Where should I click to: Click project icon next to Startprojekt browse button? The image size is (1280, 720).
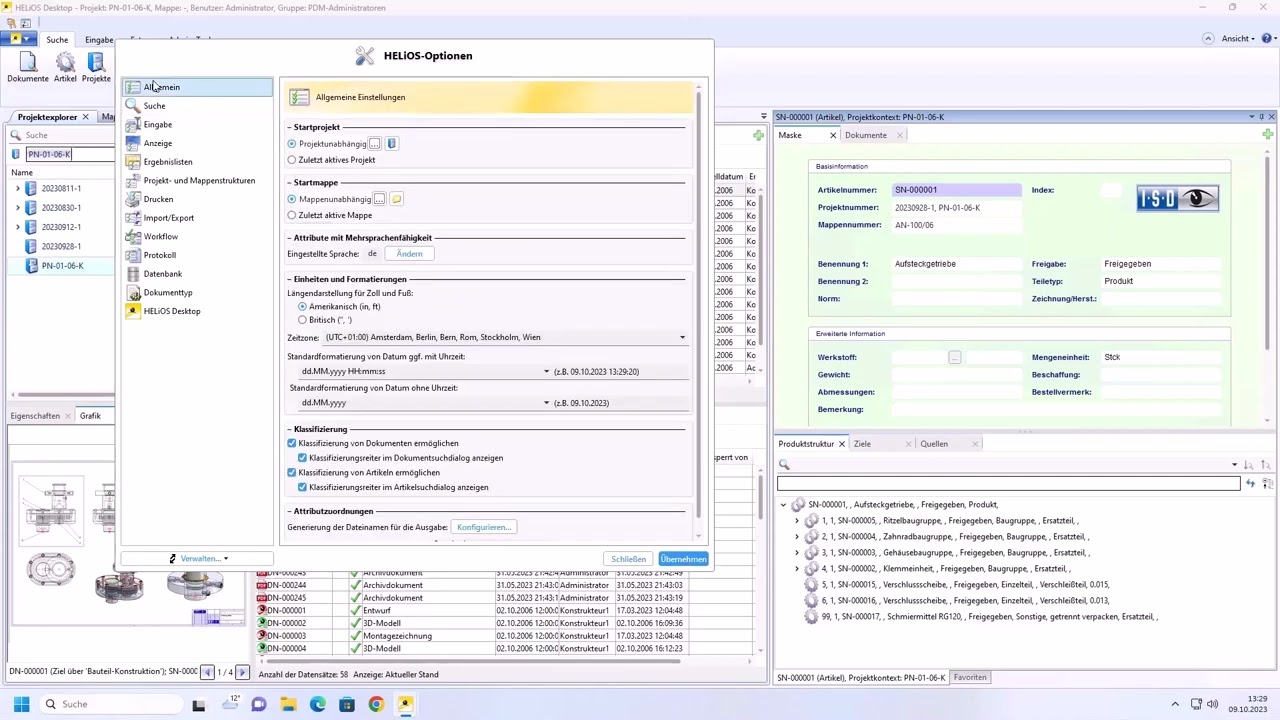pos(392,144)
